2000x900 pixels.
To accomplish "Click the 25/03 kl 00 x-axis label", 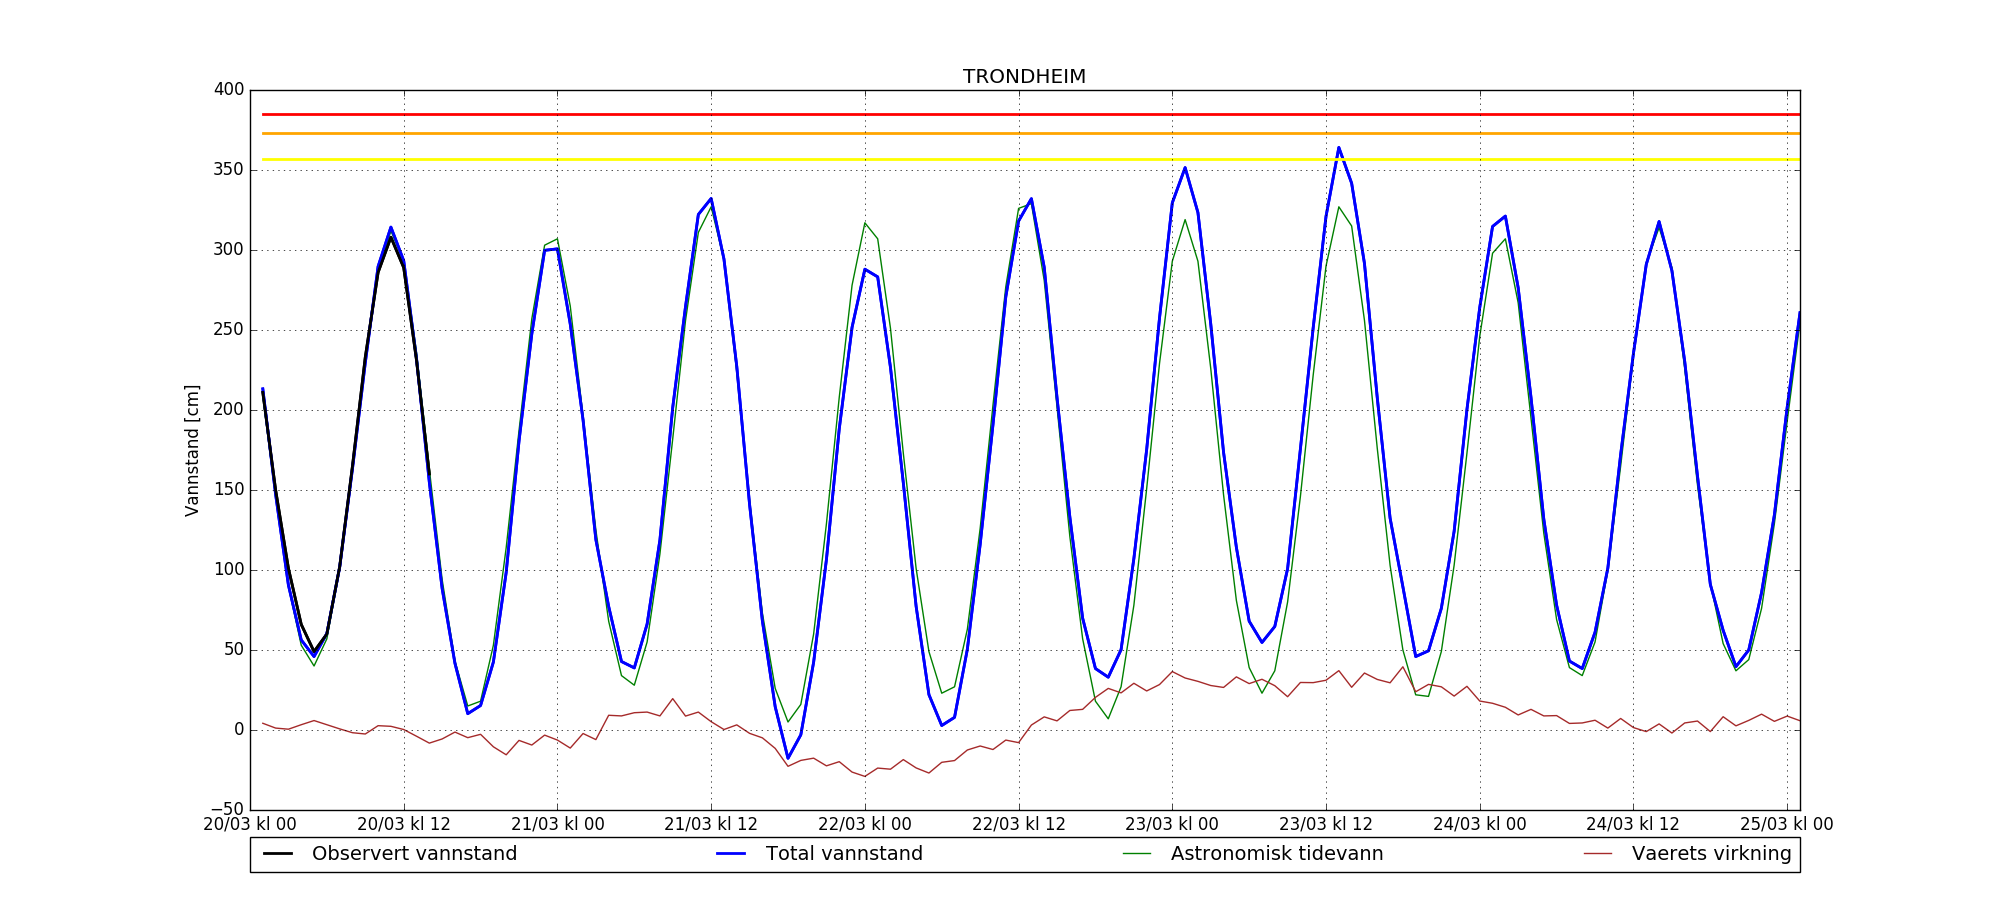I will pyautogui.click(x=1787, y=825).
